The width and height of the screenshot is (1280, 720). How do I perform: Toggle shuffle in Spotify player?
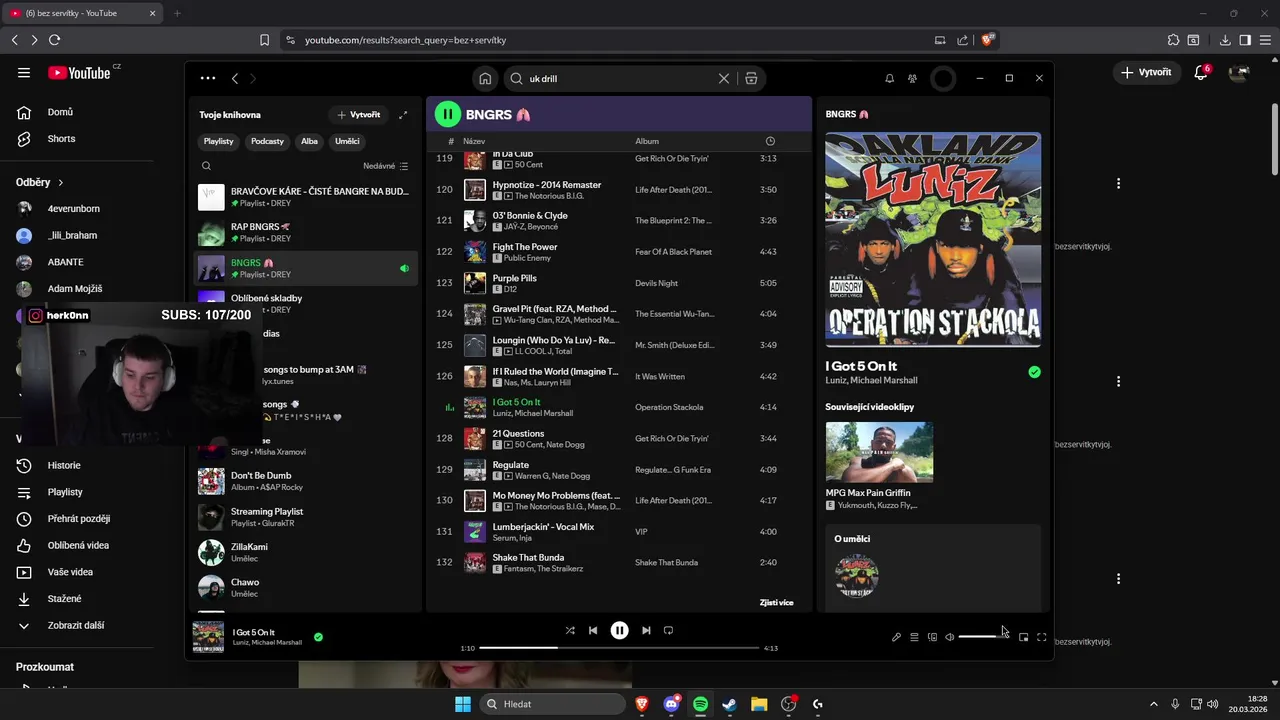(x=570, y=630)
